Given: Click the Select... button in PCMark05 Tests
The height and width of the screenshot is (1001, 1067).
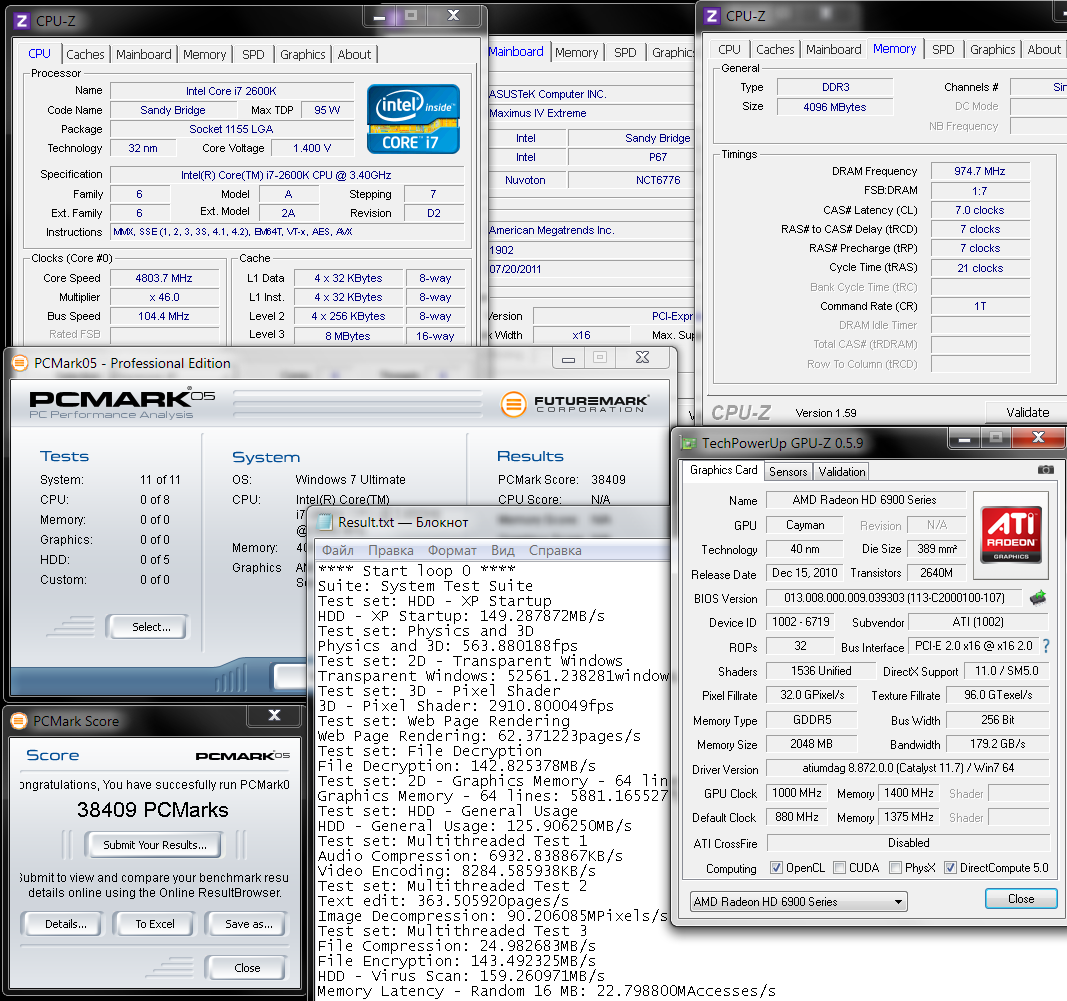Looking at the screenshot, I should 148,627.
